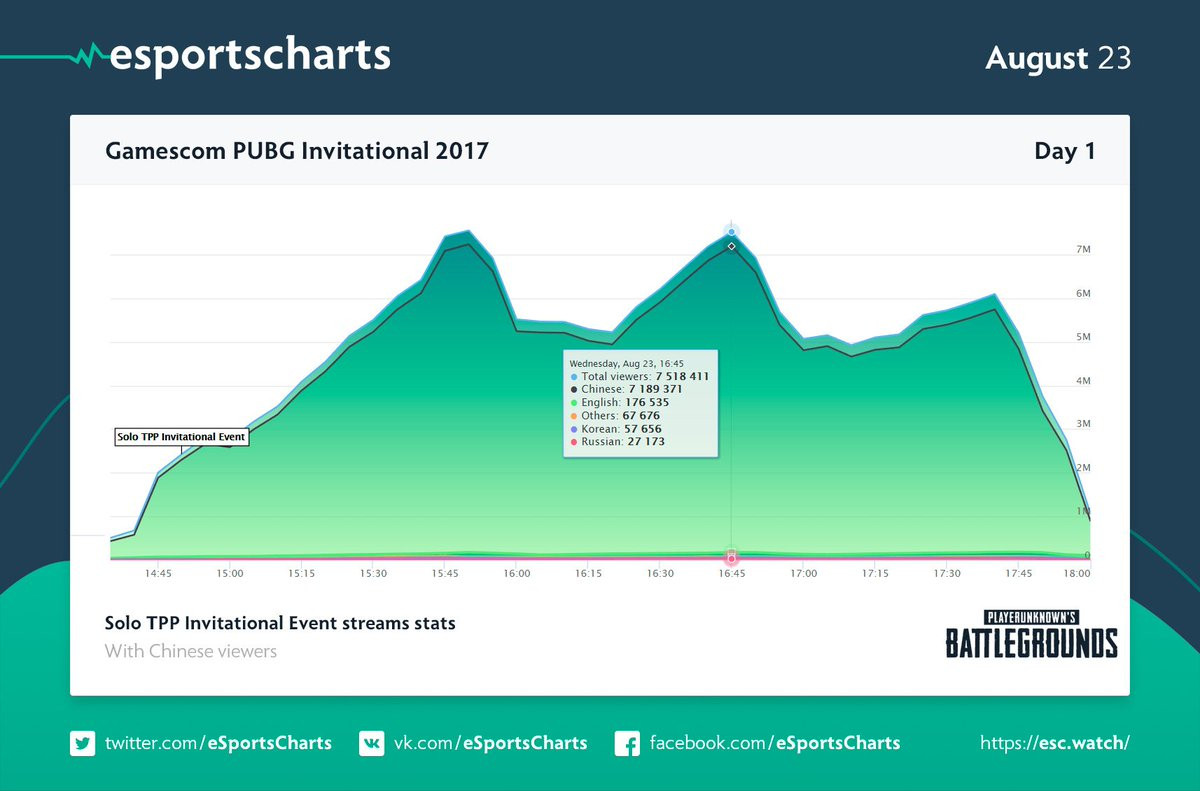Click the 'Solo TPP Invitational Event' chart annotation
Screen dimensions: 1200x791
coord(180,437)
